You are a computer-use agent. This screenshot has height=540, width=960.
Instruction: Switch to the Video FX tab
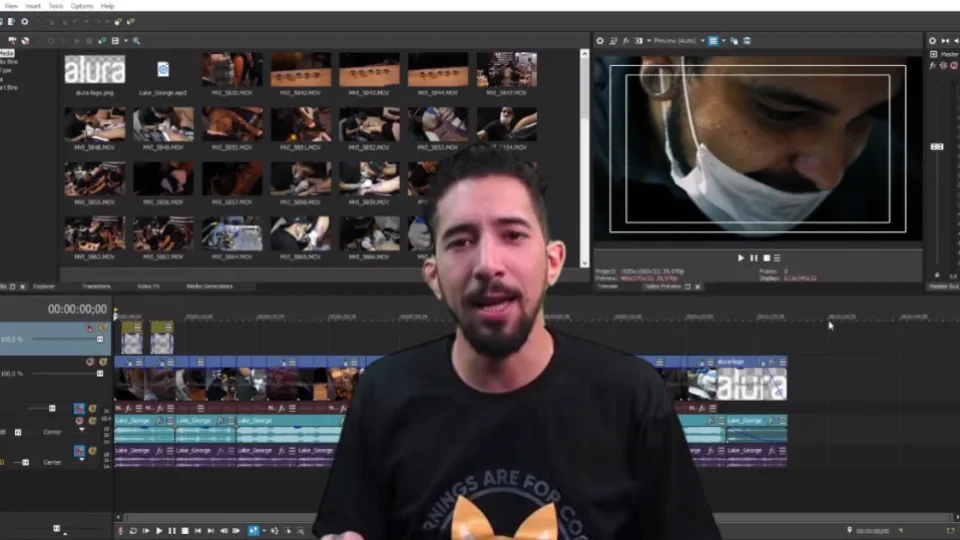(x=148, y=287)
